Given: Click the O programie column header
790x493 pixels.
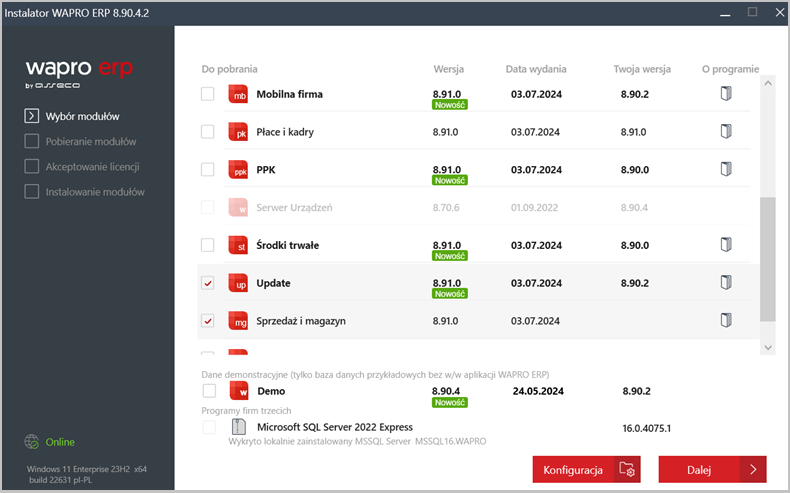Looking at the screenshot, I should tap(730, 69).
